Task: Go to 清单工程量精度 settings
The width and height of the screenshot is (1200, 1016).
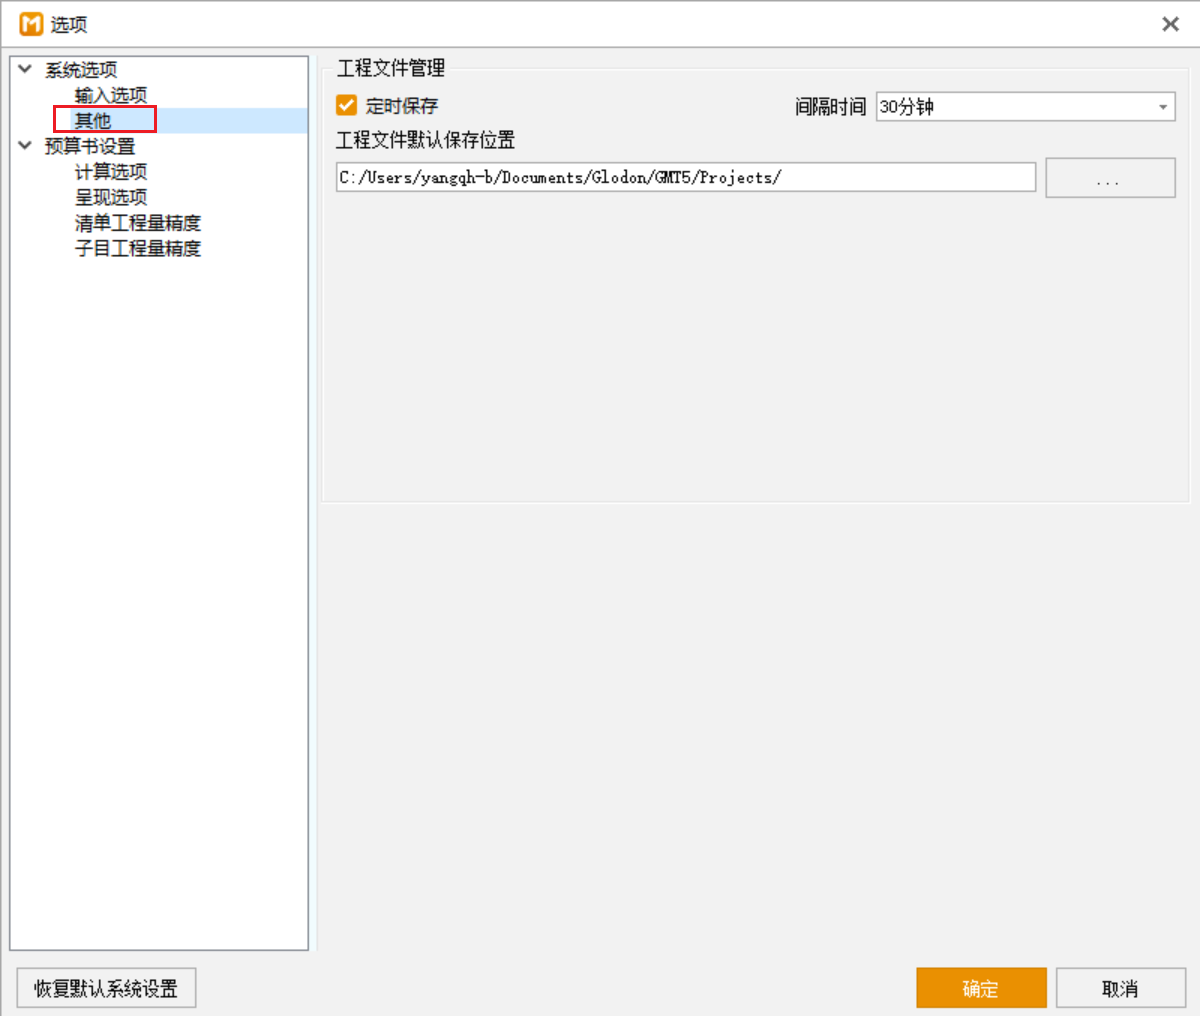Action: (138, 223)
